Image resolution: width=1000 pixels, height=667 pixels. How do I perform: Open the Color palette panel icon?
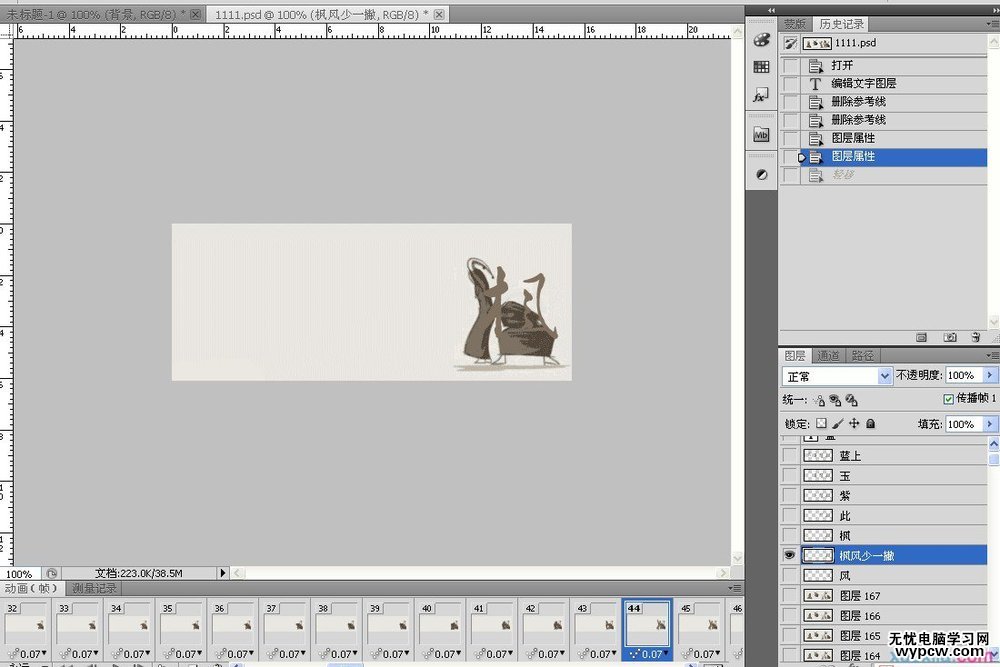coord(761,41)
